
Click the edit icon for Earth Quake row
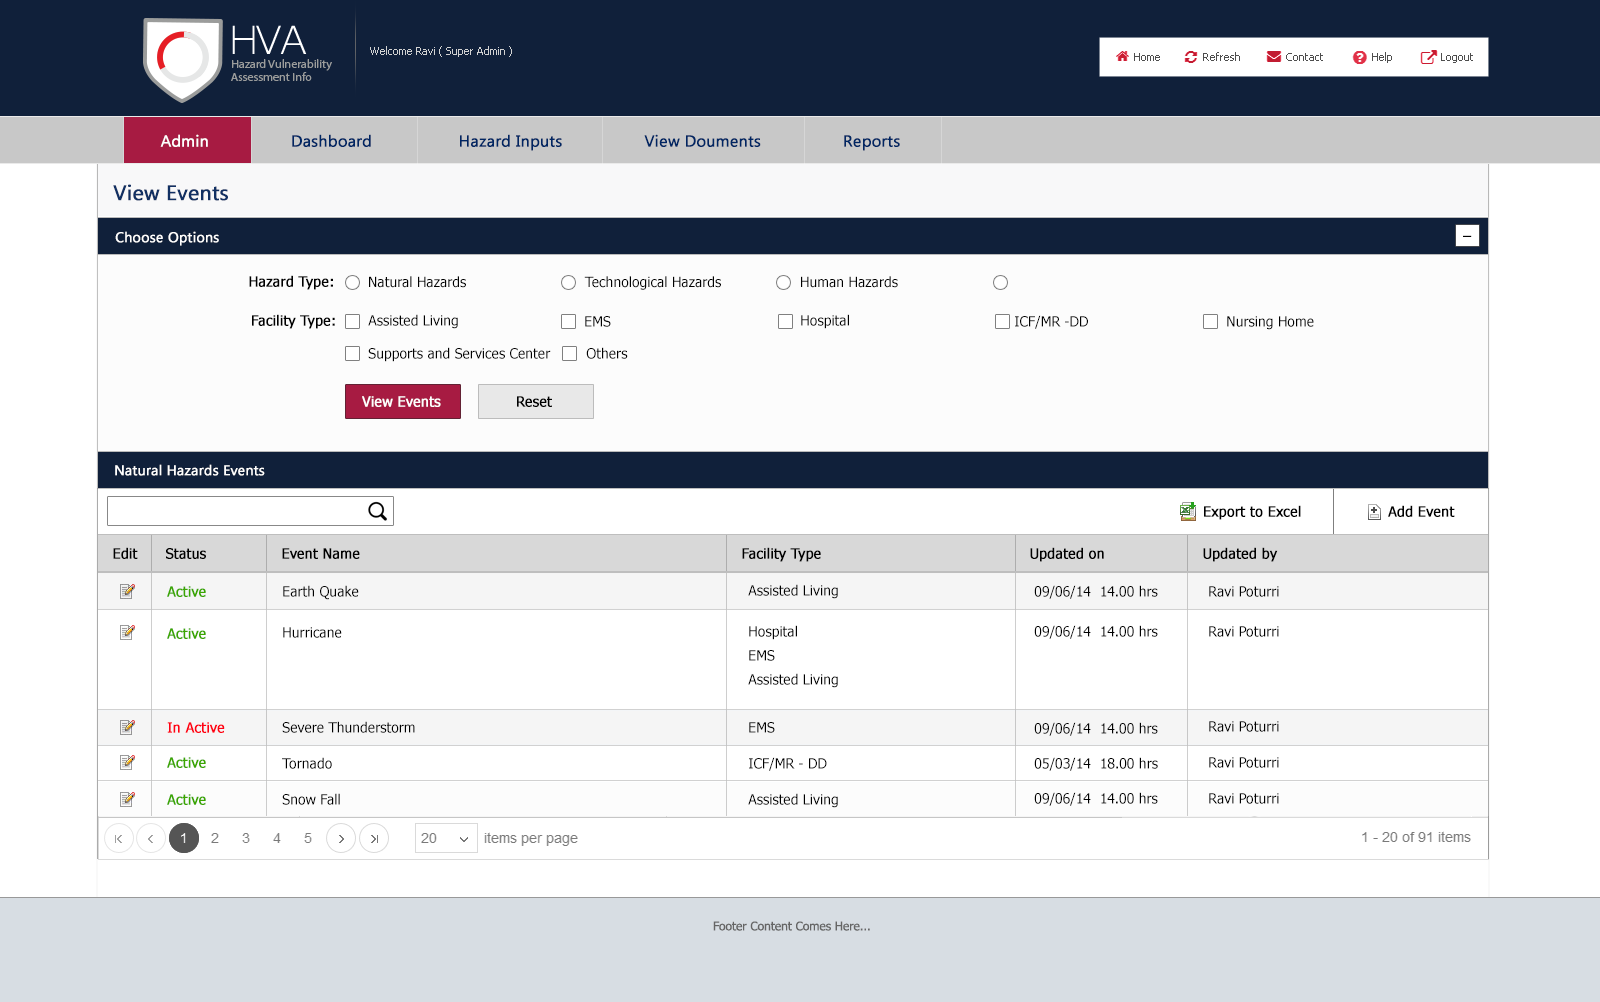pos(127,591)
